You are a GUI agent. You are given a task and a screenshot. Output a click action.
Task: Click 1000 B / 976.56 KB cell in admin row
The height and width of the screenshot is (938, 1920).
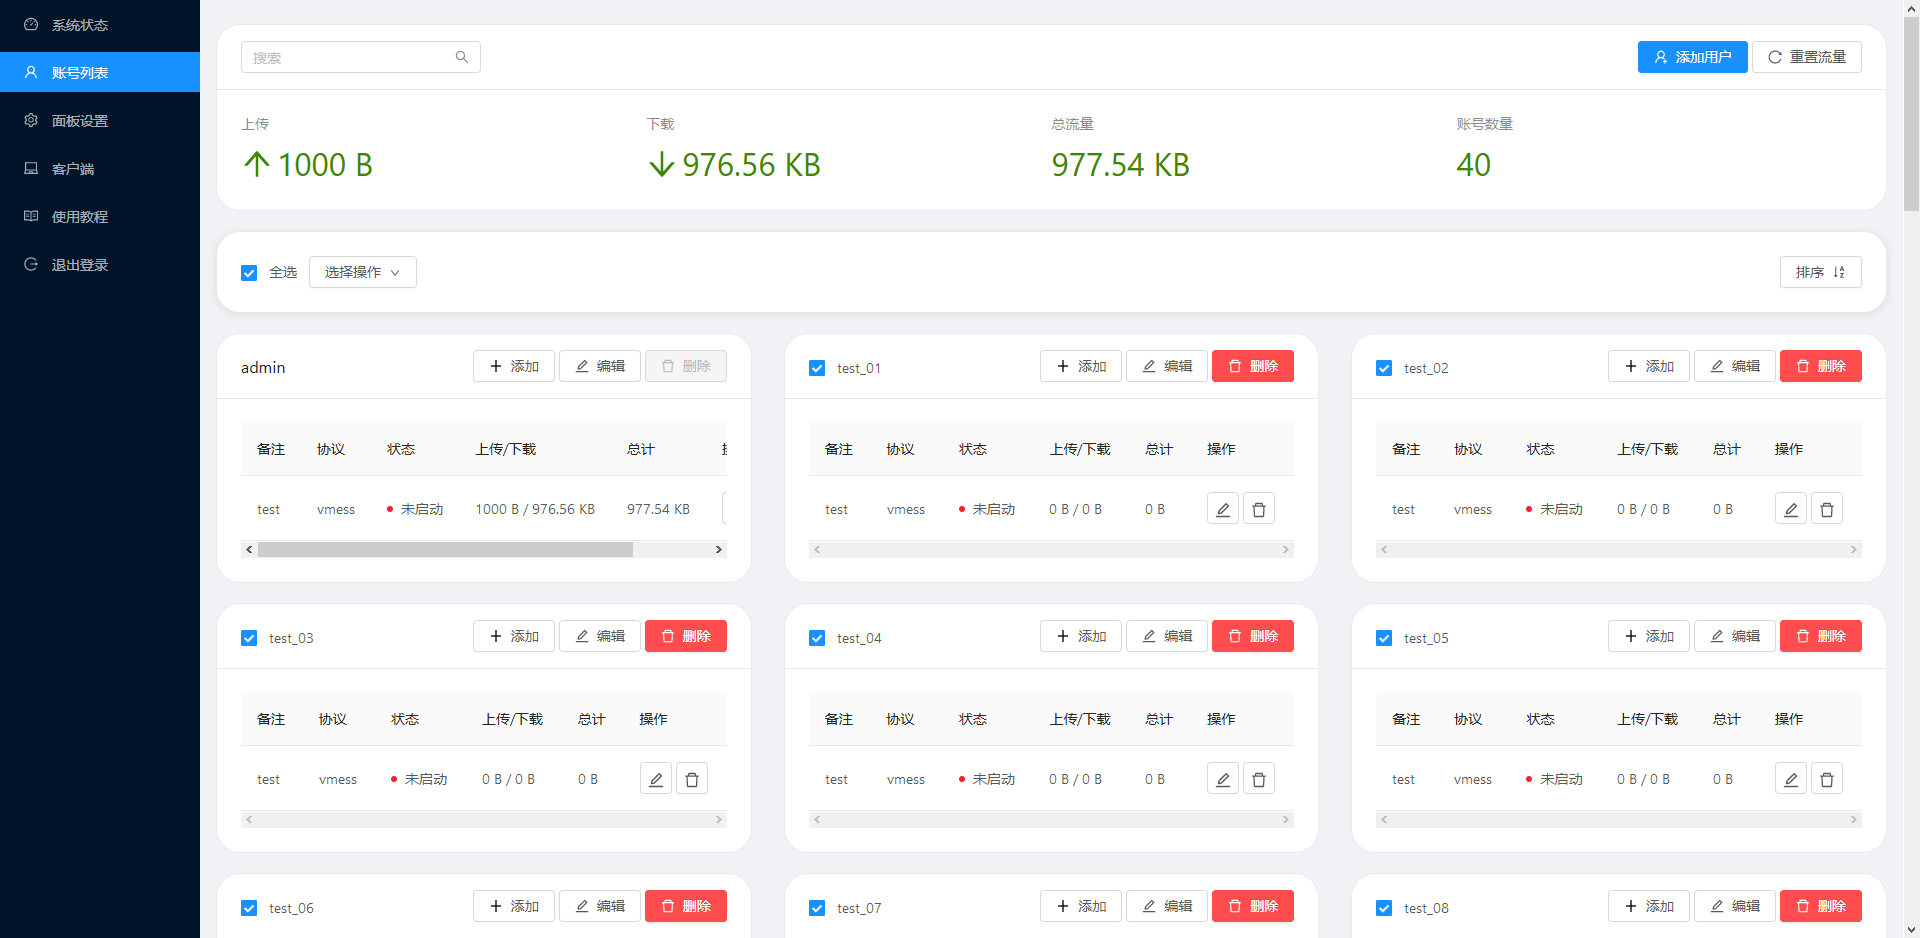(x=535, y=509)
